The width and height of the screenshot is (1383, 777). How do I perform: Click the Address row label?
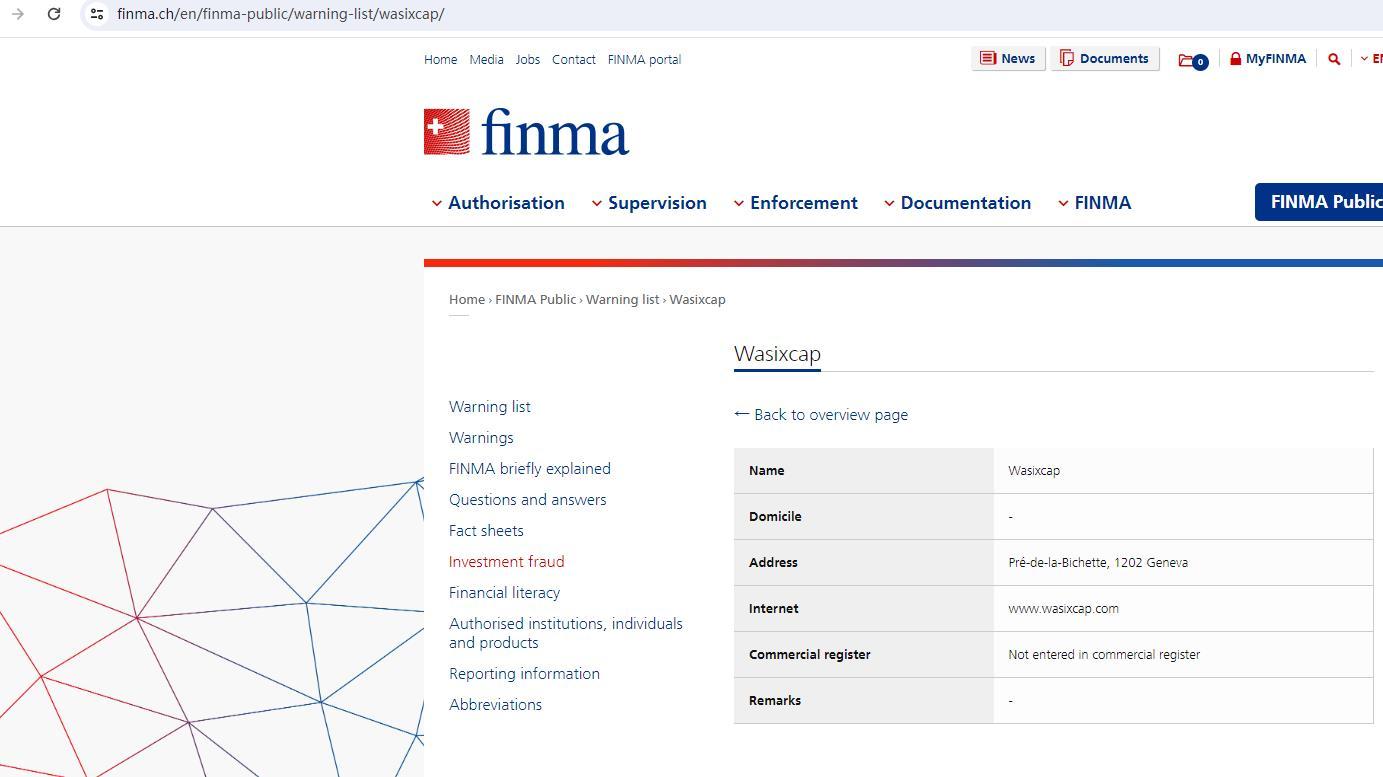coord(773,563)
